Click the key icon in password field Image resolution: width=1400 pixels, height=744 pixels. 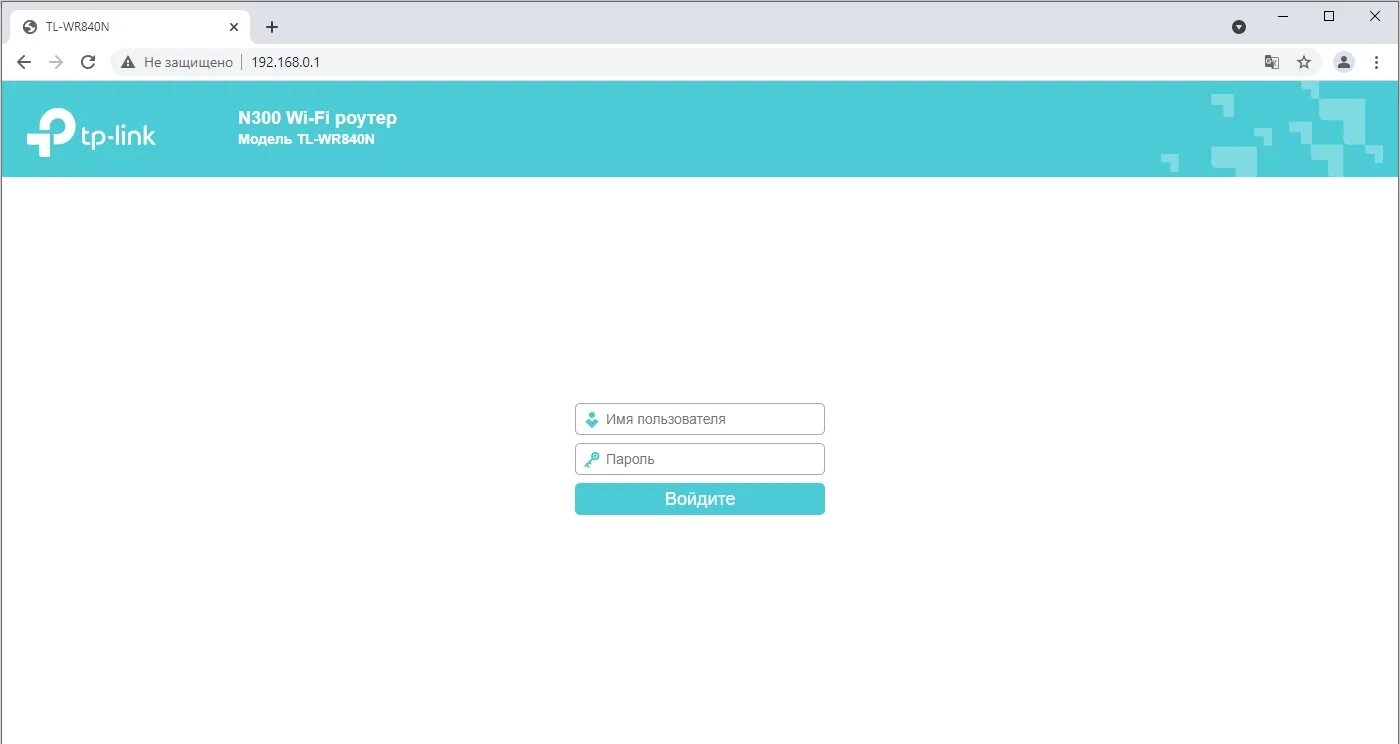[x=592, y=459]
